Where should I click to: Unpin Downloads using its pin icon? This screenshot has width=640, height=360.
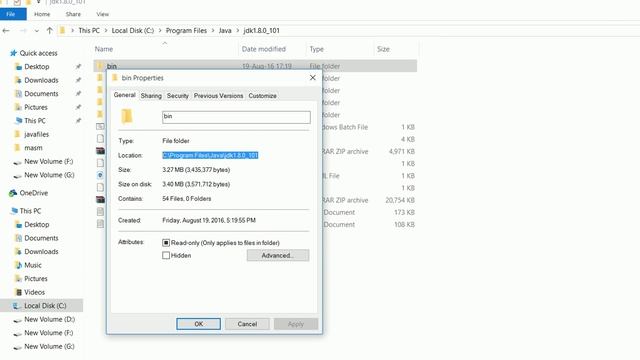pos(78,80)
